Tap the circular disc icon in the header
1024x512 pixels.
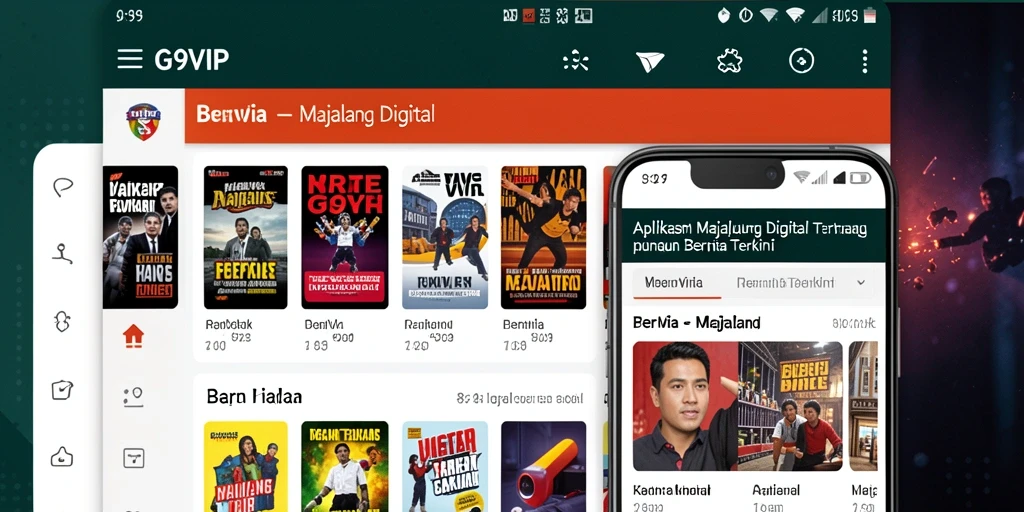pyautogui.click(x=801, y=61)
